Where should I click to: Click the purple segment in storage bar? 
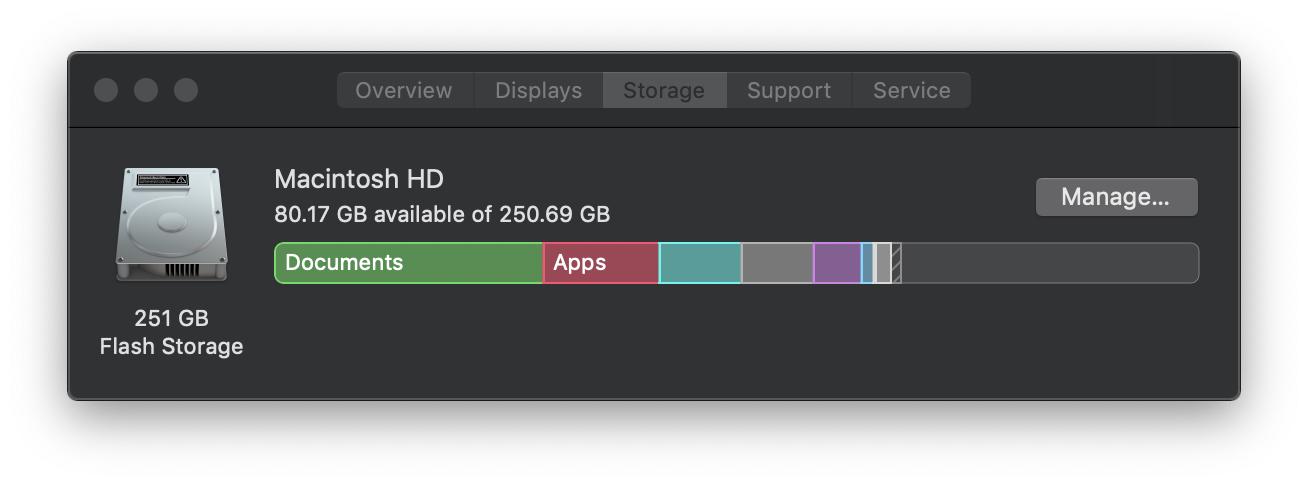click(837, 263)
